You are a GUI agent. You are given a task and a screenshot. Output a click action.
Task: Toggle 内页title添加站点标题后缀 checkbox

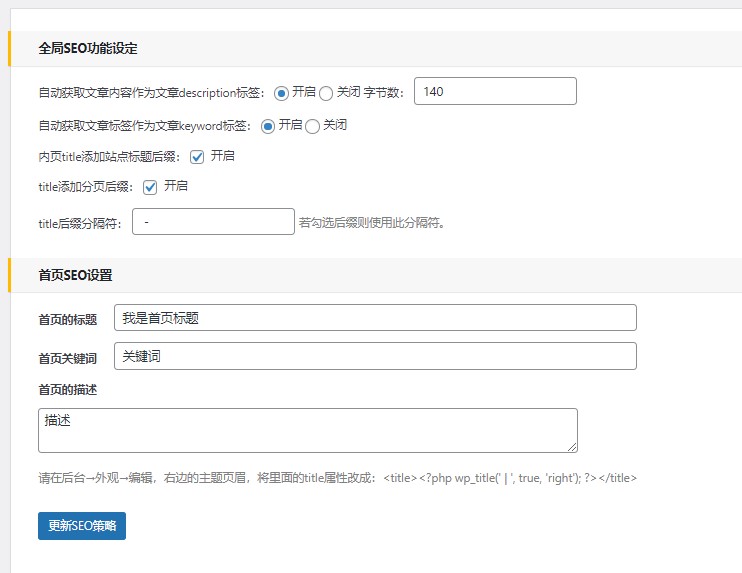point(197,157)
